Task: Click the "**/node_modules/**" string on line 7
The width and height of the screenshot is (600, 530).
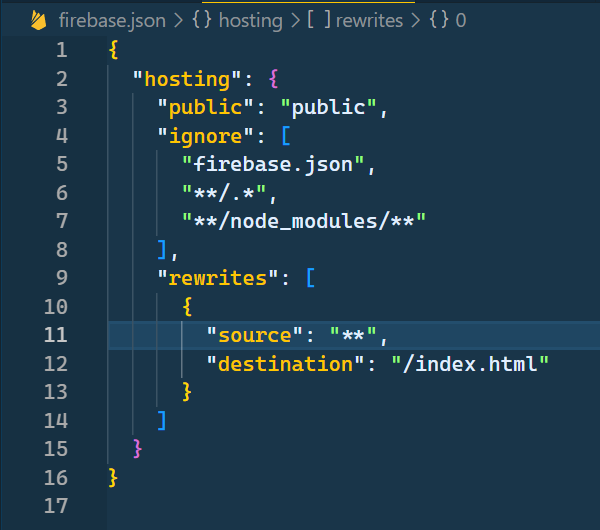Action: point(304,221)
